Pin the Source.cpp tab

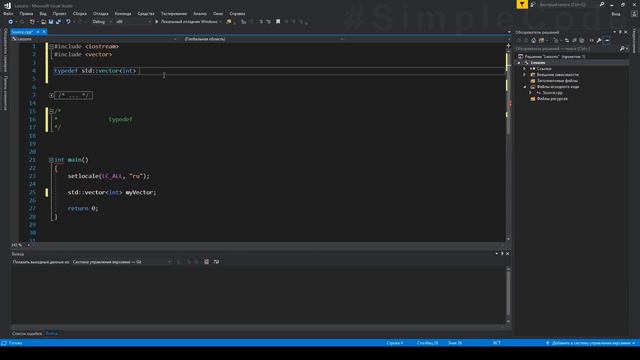coord(38,32)
